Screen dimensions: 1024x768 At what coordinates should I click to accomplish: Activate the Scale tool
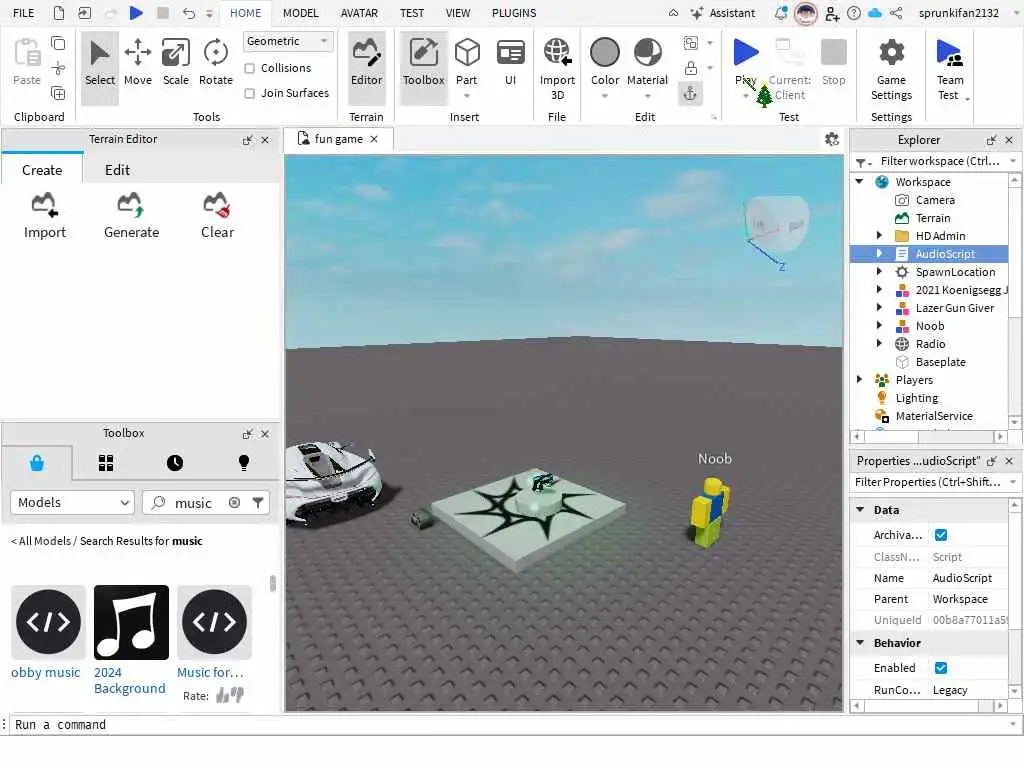[176, 63]
